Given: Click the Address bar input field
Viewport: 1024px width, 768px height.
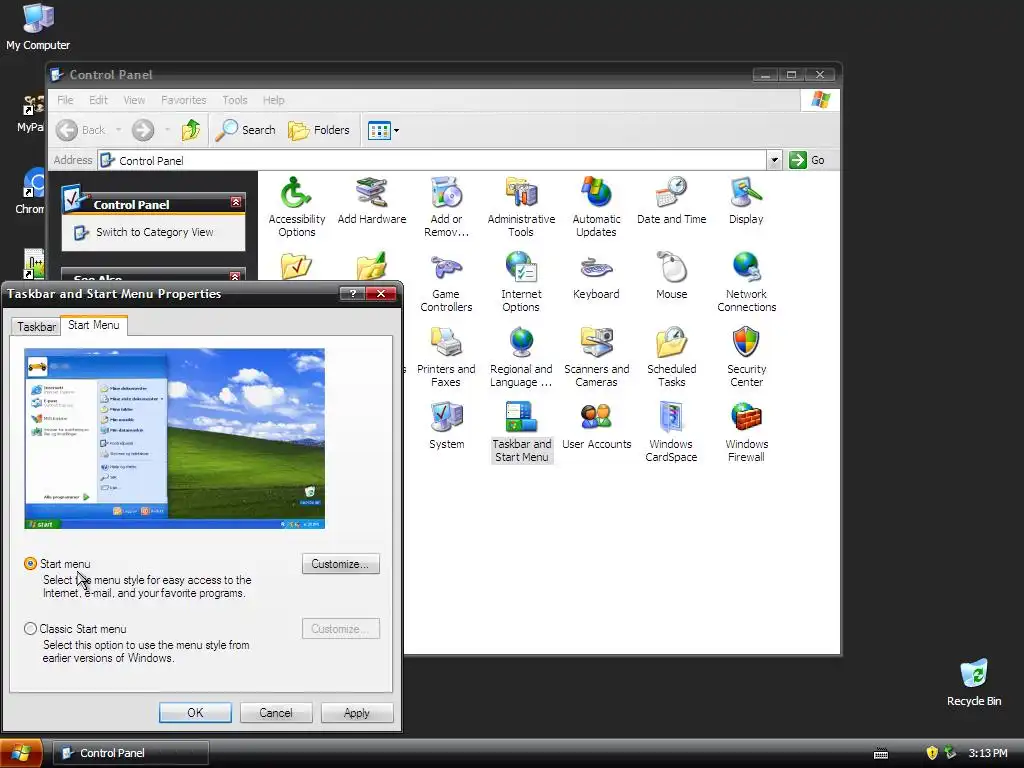Looking at the screenshot, I should tap(432, 160).
